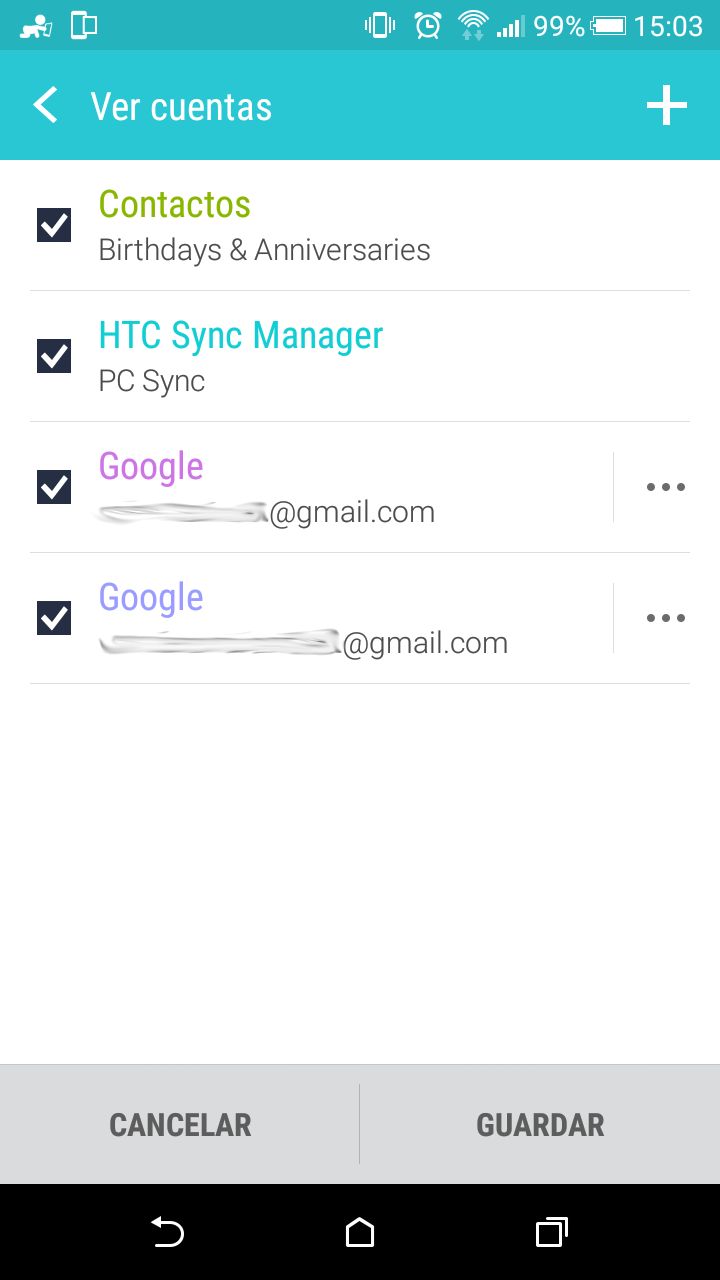Uncheck the HTC Sync Manager checkbox
Image resolution: width=720 pixels, height=1280 pixels.
[54, 356]
